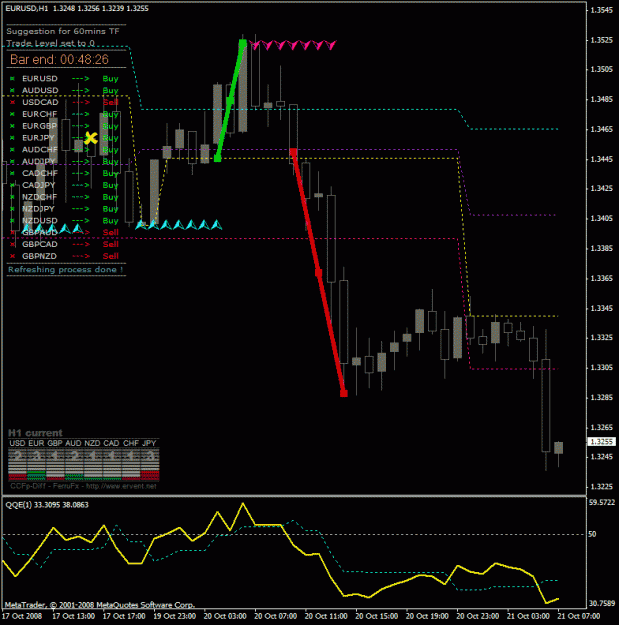This screenshot has height=625, width=619.
Task: Click the 1.3545 price axis label
Action: click(x=601, y=10)
